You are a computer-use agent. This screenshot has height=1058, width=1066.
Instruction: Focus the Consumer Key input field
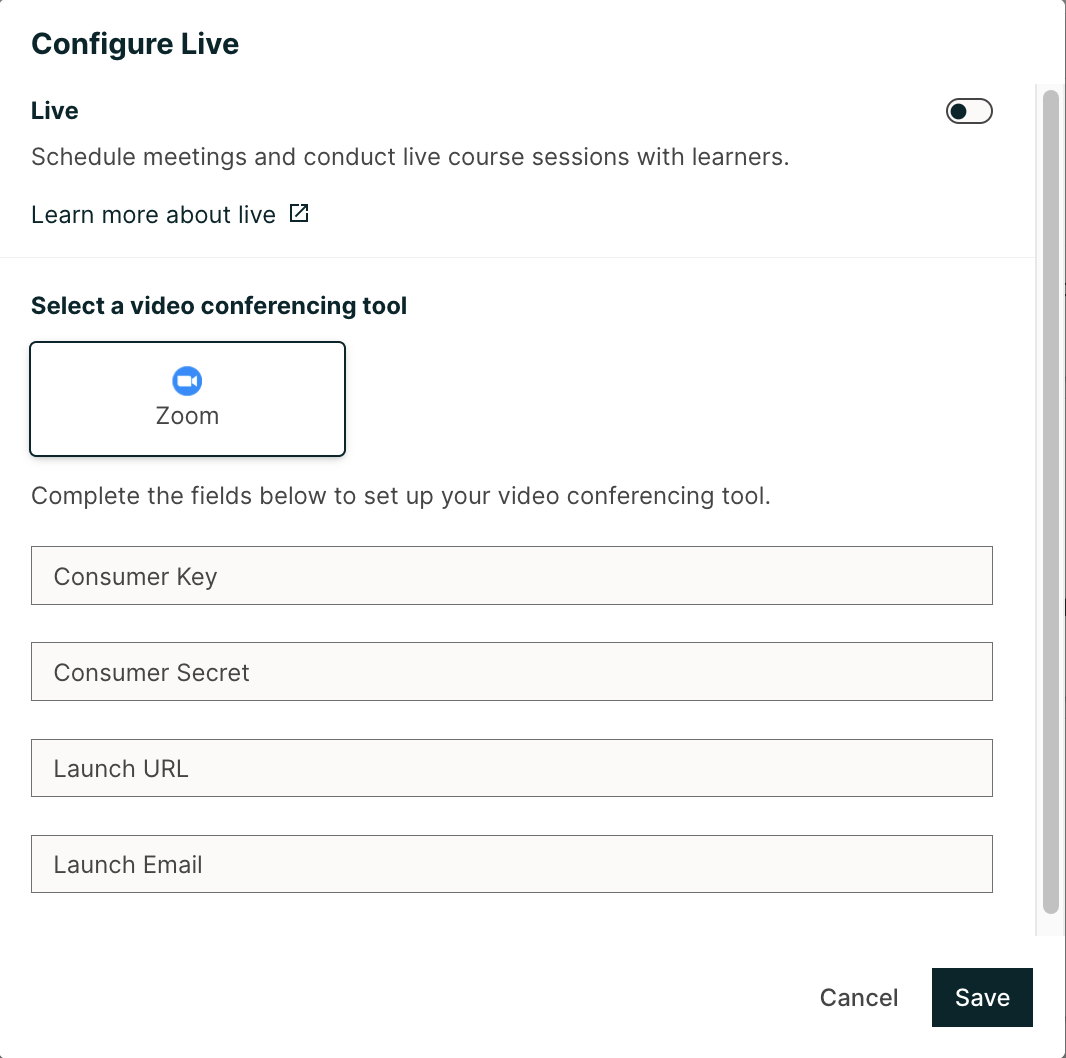[511, 576]
